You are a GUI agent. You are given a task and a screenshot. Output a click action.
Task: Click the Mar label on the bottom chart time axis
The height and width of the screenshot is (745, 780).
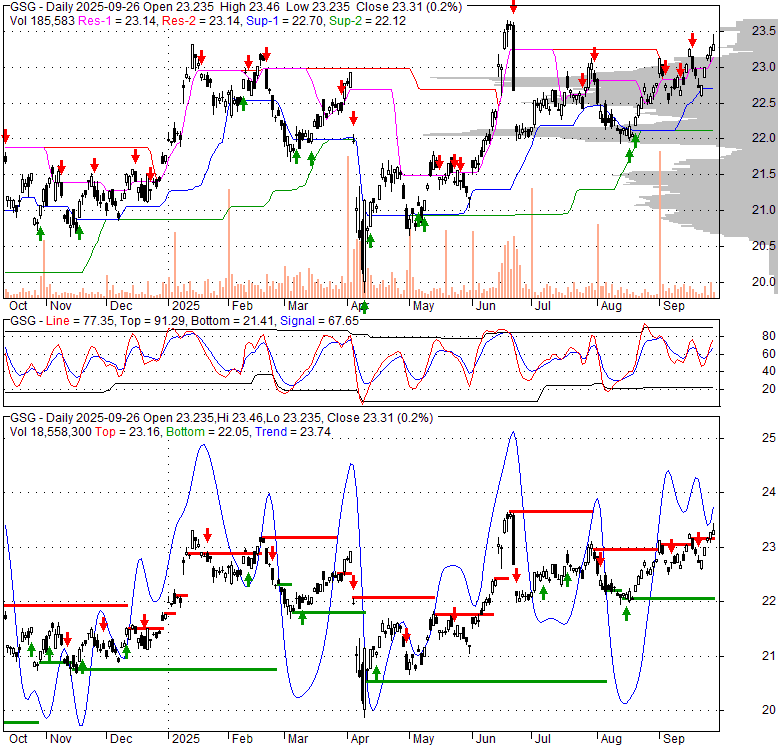pyautogui.click(x=298, y=738)
